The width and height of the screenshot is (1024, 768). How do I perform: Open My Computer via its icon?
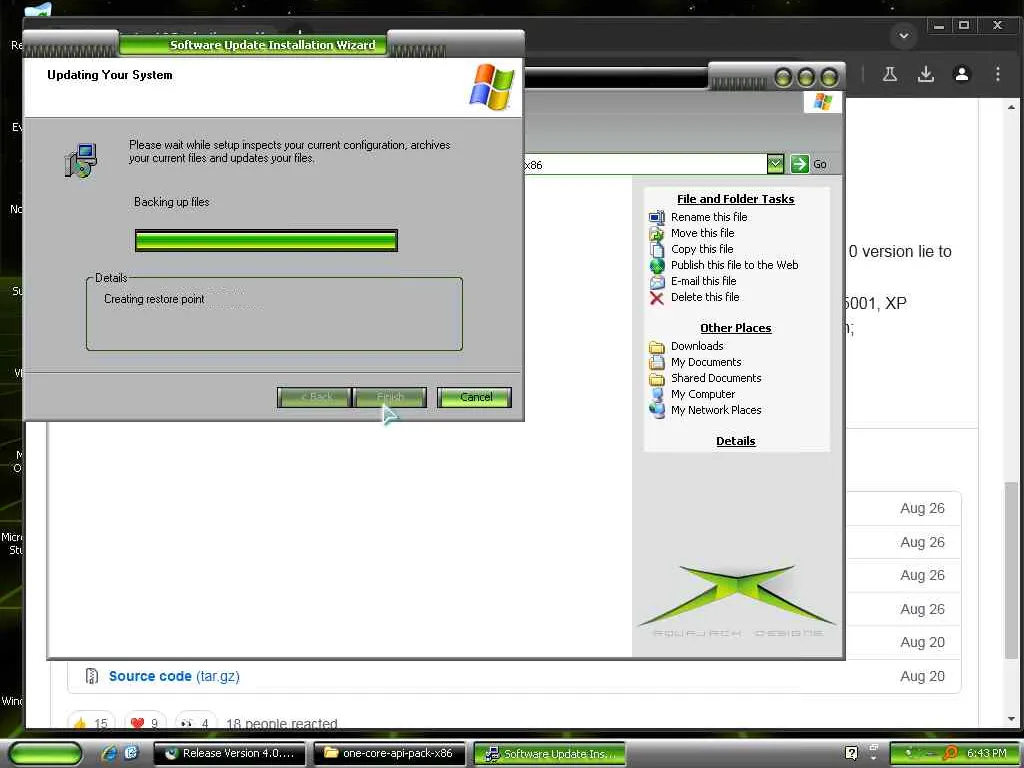click(656, 394)
